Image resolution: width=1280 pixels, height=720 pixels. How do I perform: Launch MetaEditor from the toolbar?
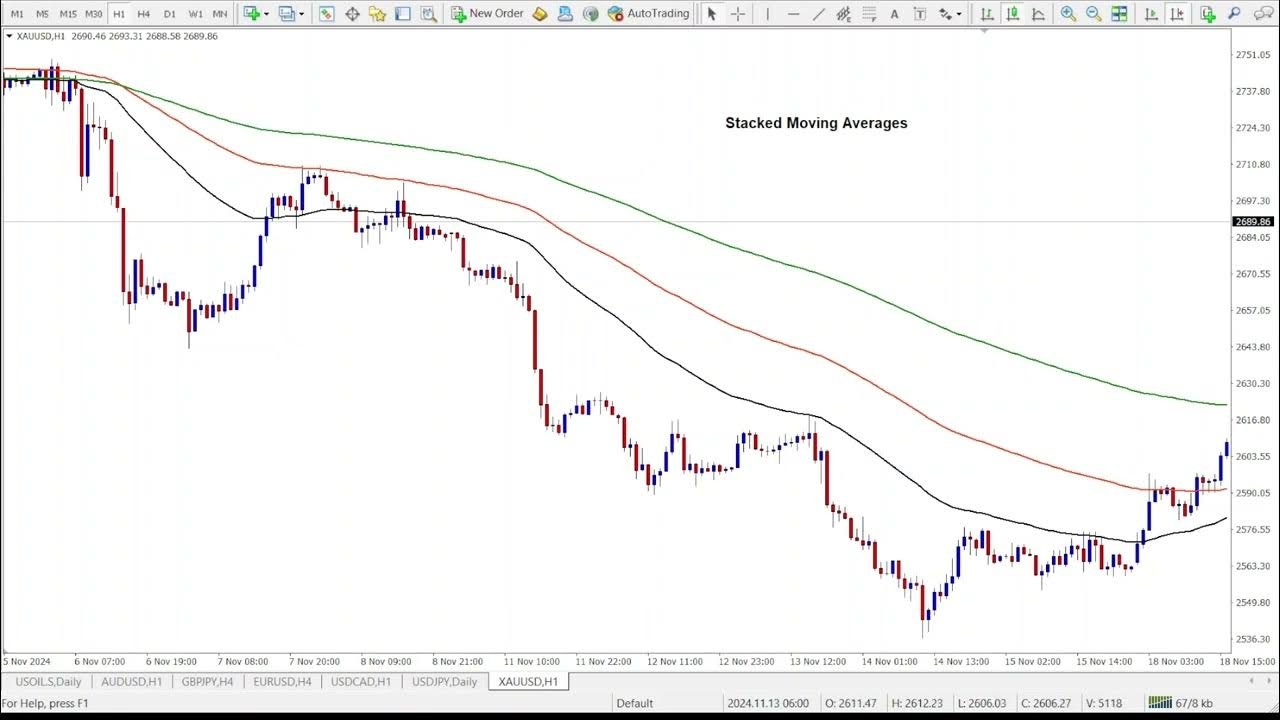click(x=540, y=13)
